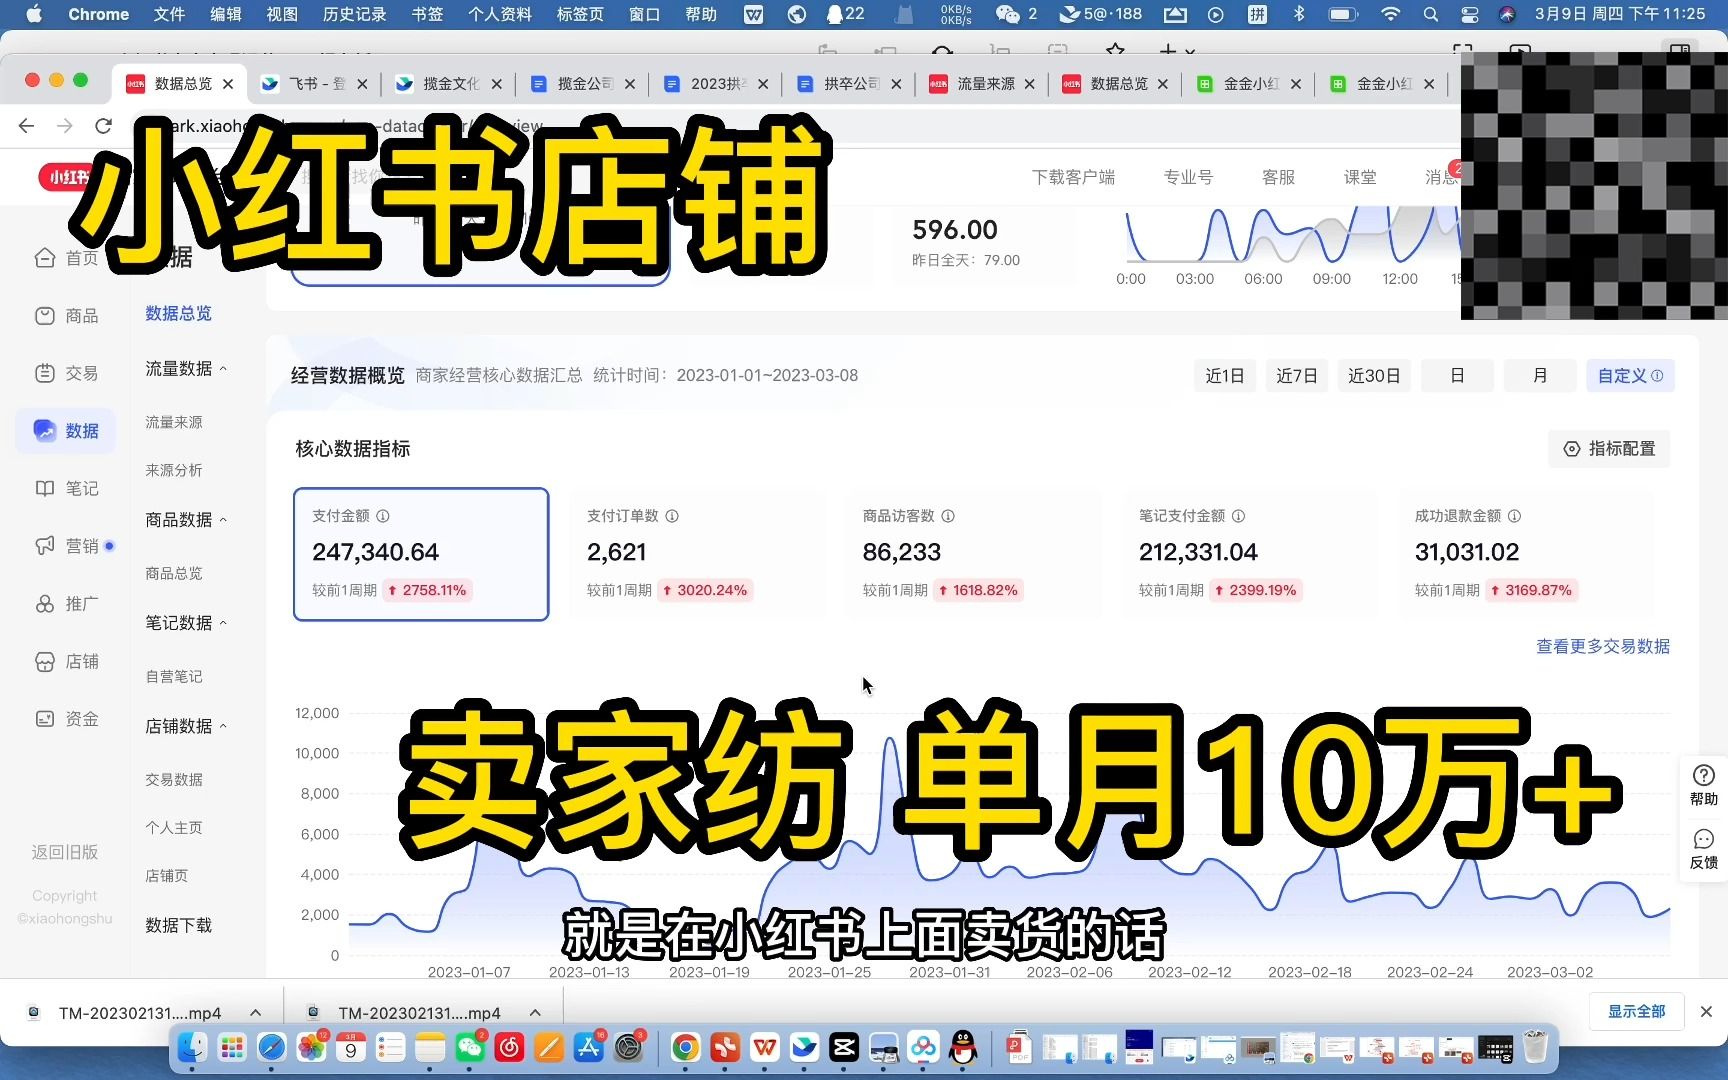1728x1080 pixels.
Task: Select the 月 monthly range option
Action: (1540, 376)
